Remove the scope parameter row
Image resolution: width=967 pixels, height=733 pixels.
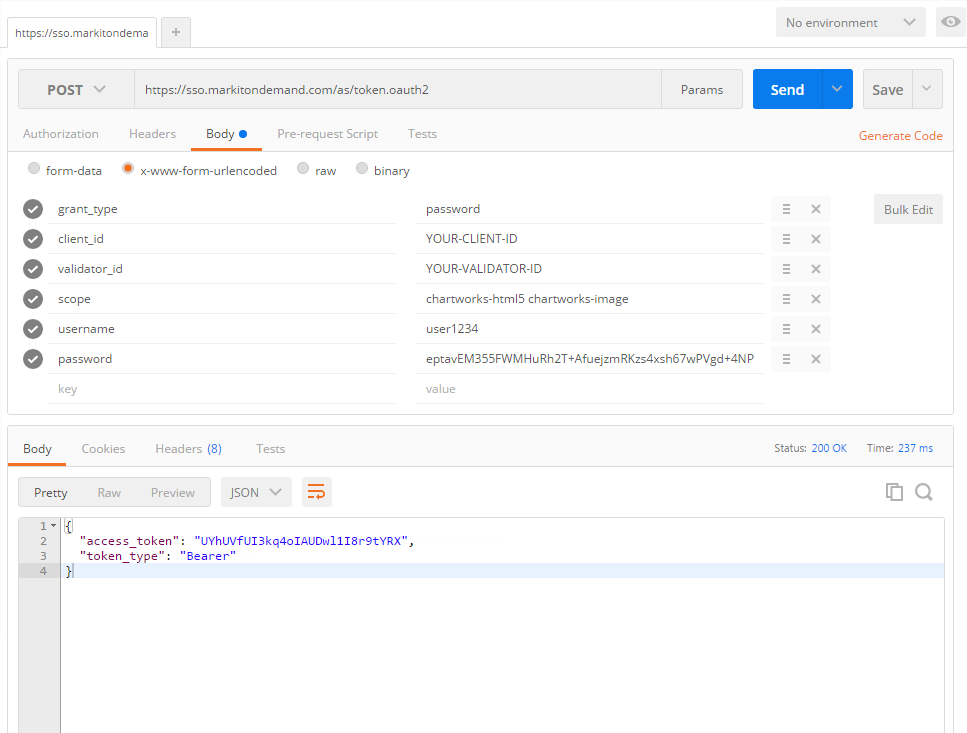click(816, 299)
